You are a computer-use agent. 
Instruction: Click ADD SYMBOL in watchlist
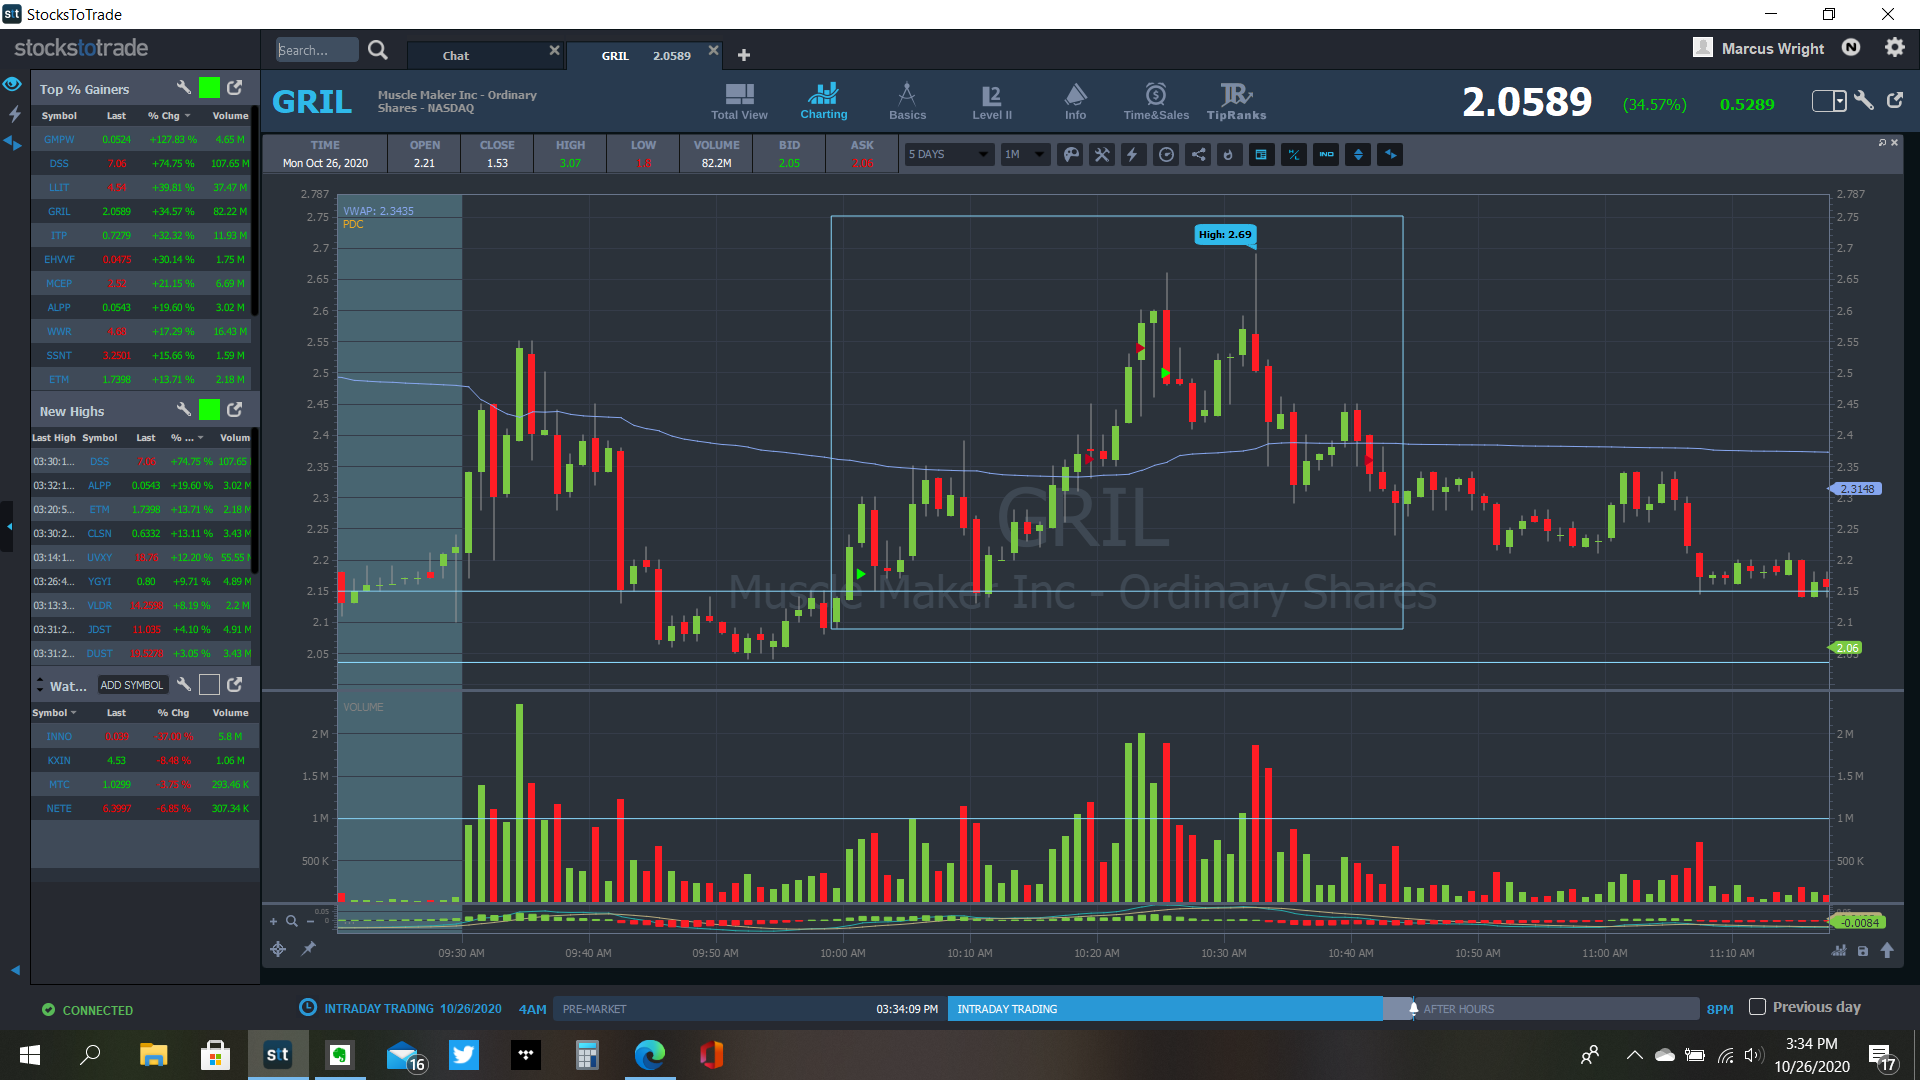point(131,686)
